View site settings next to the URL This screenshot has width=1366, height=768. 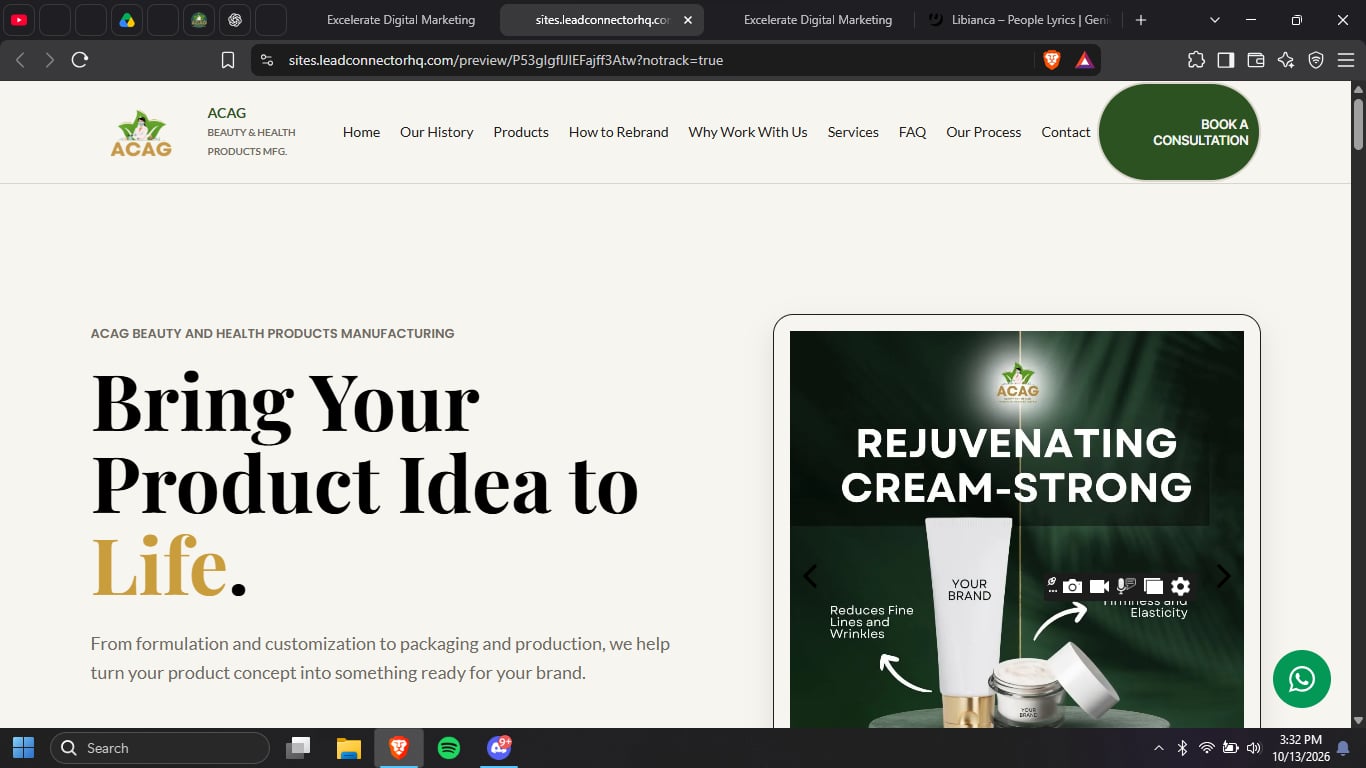coord(266,60)
